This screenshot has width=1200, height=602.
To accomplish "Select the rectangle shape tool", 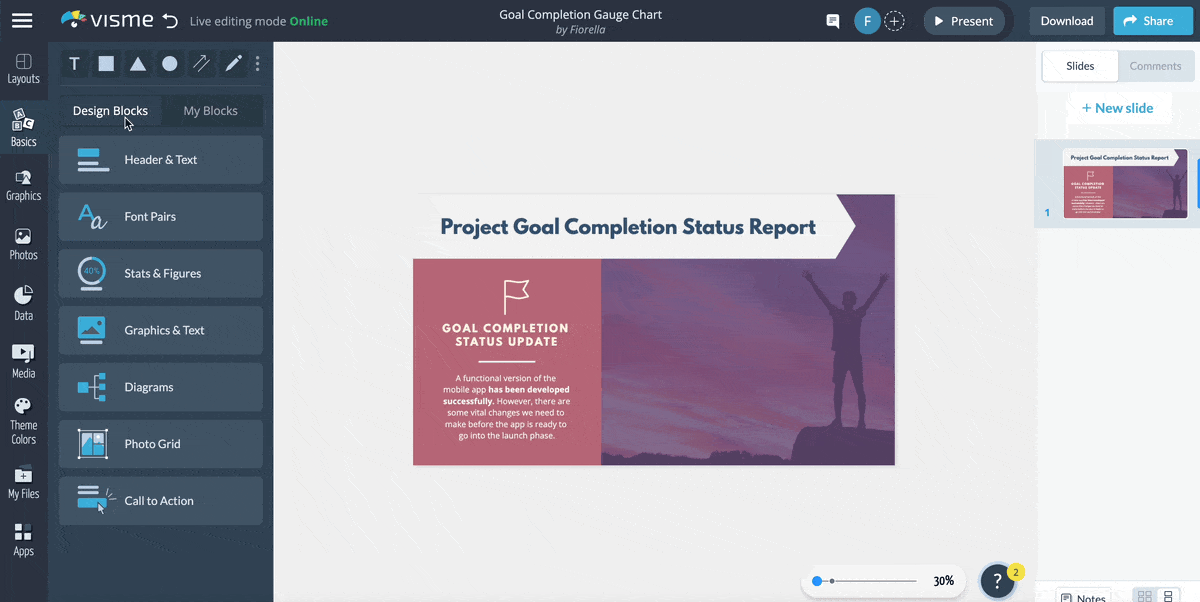I will click(x=106, y=63).
